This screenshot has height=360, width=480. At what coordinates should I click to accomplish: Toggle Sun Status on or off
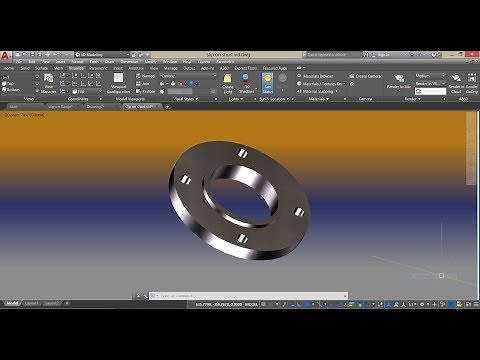267,83
